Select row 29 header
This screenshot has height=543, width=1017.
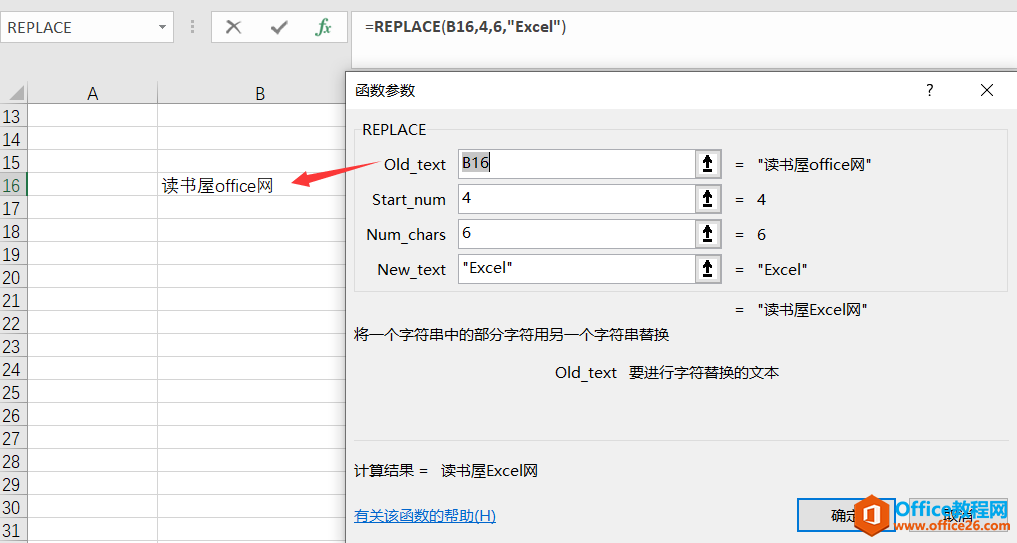(13, 485)
